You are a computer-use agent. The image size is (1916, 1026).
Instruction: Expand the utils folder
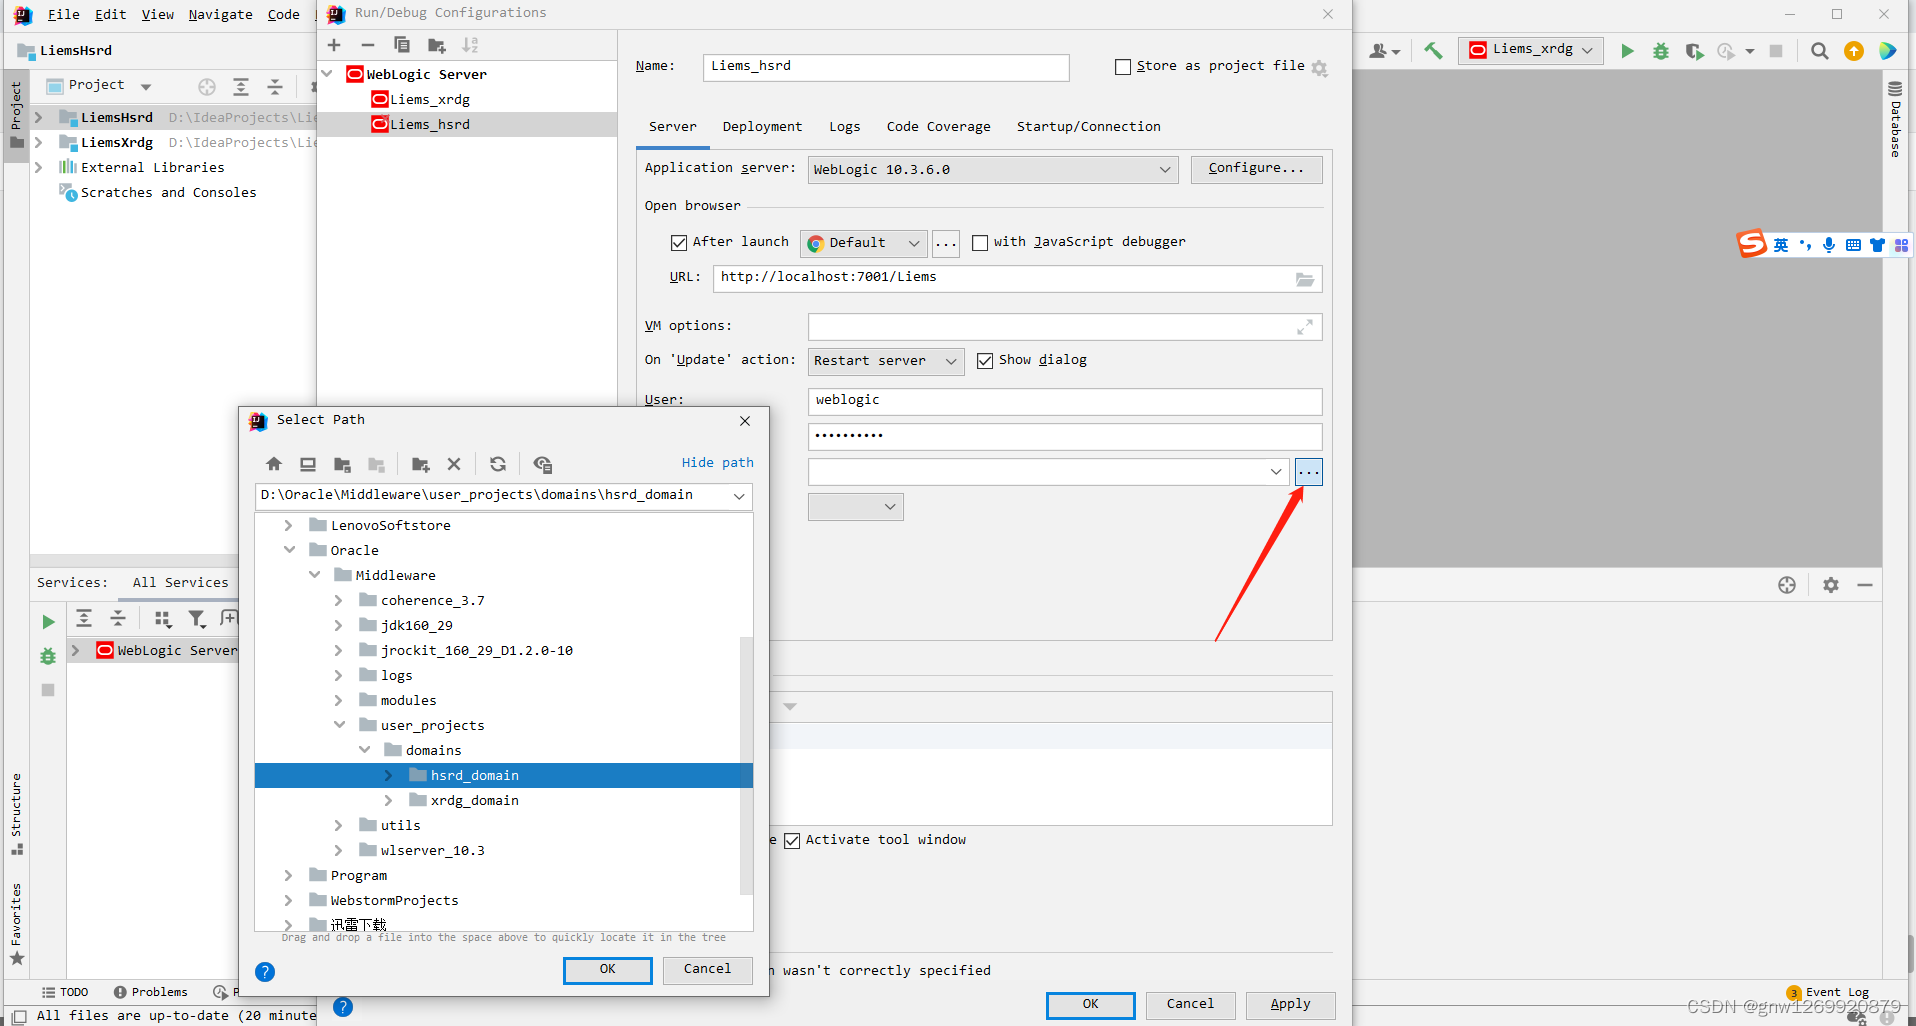coord(339,824)
